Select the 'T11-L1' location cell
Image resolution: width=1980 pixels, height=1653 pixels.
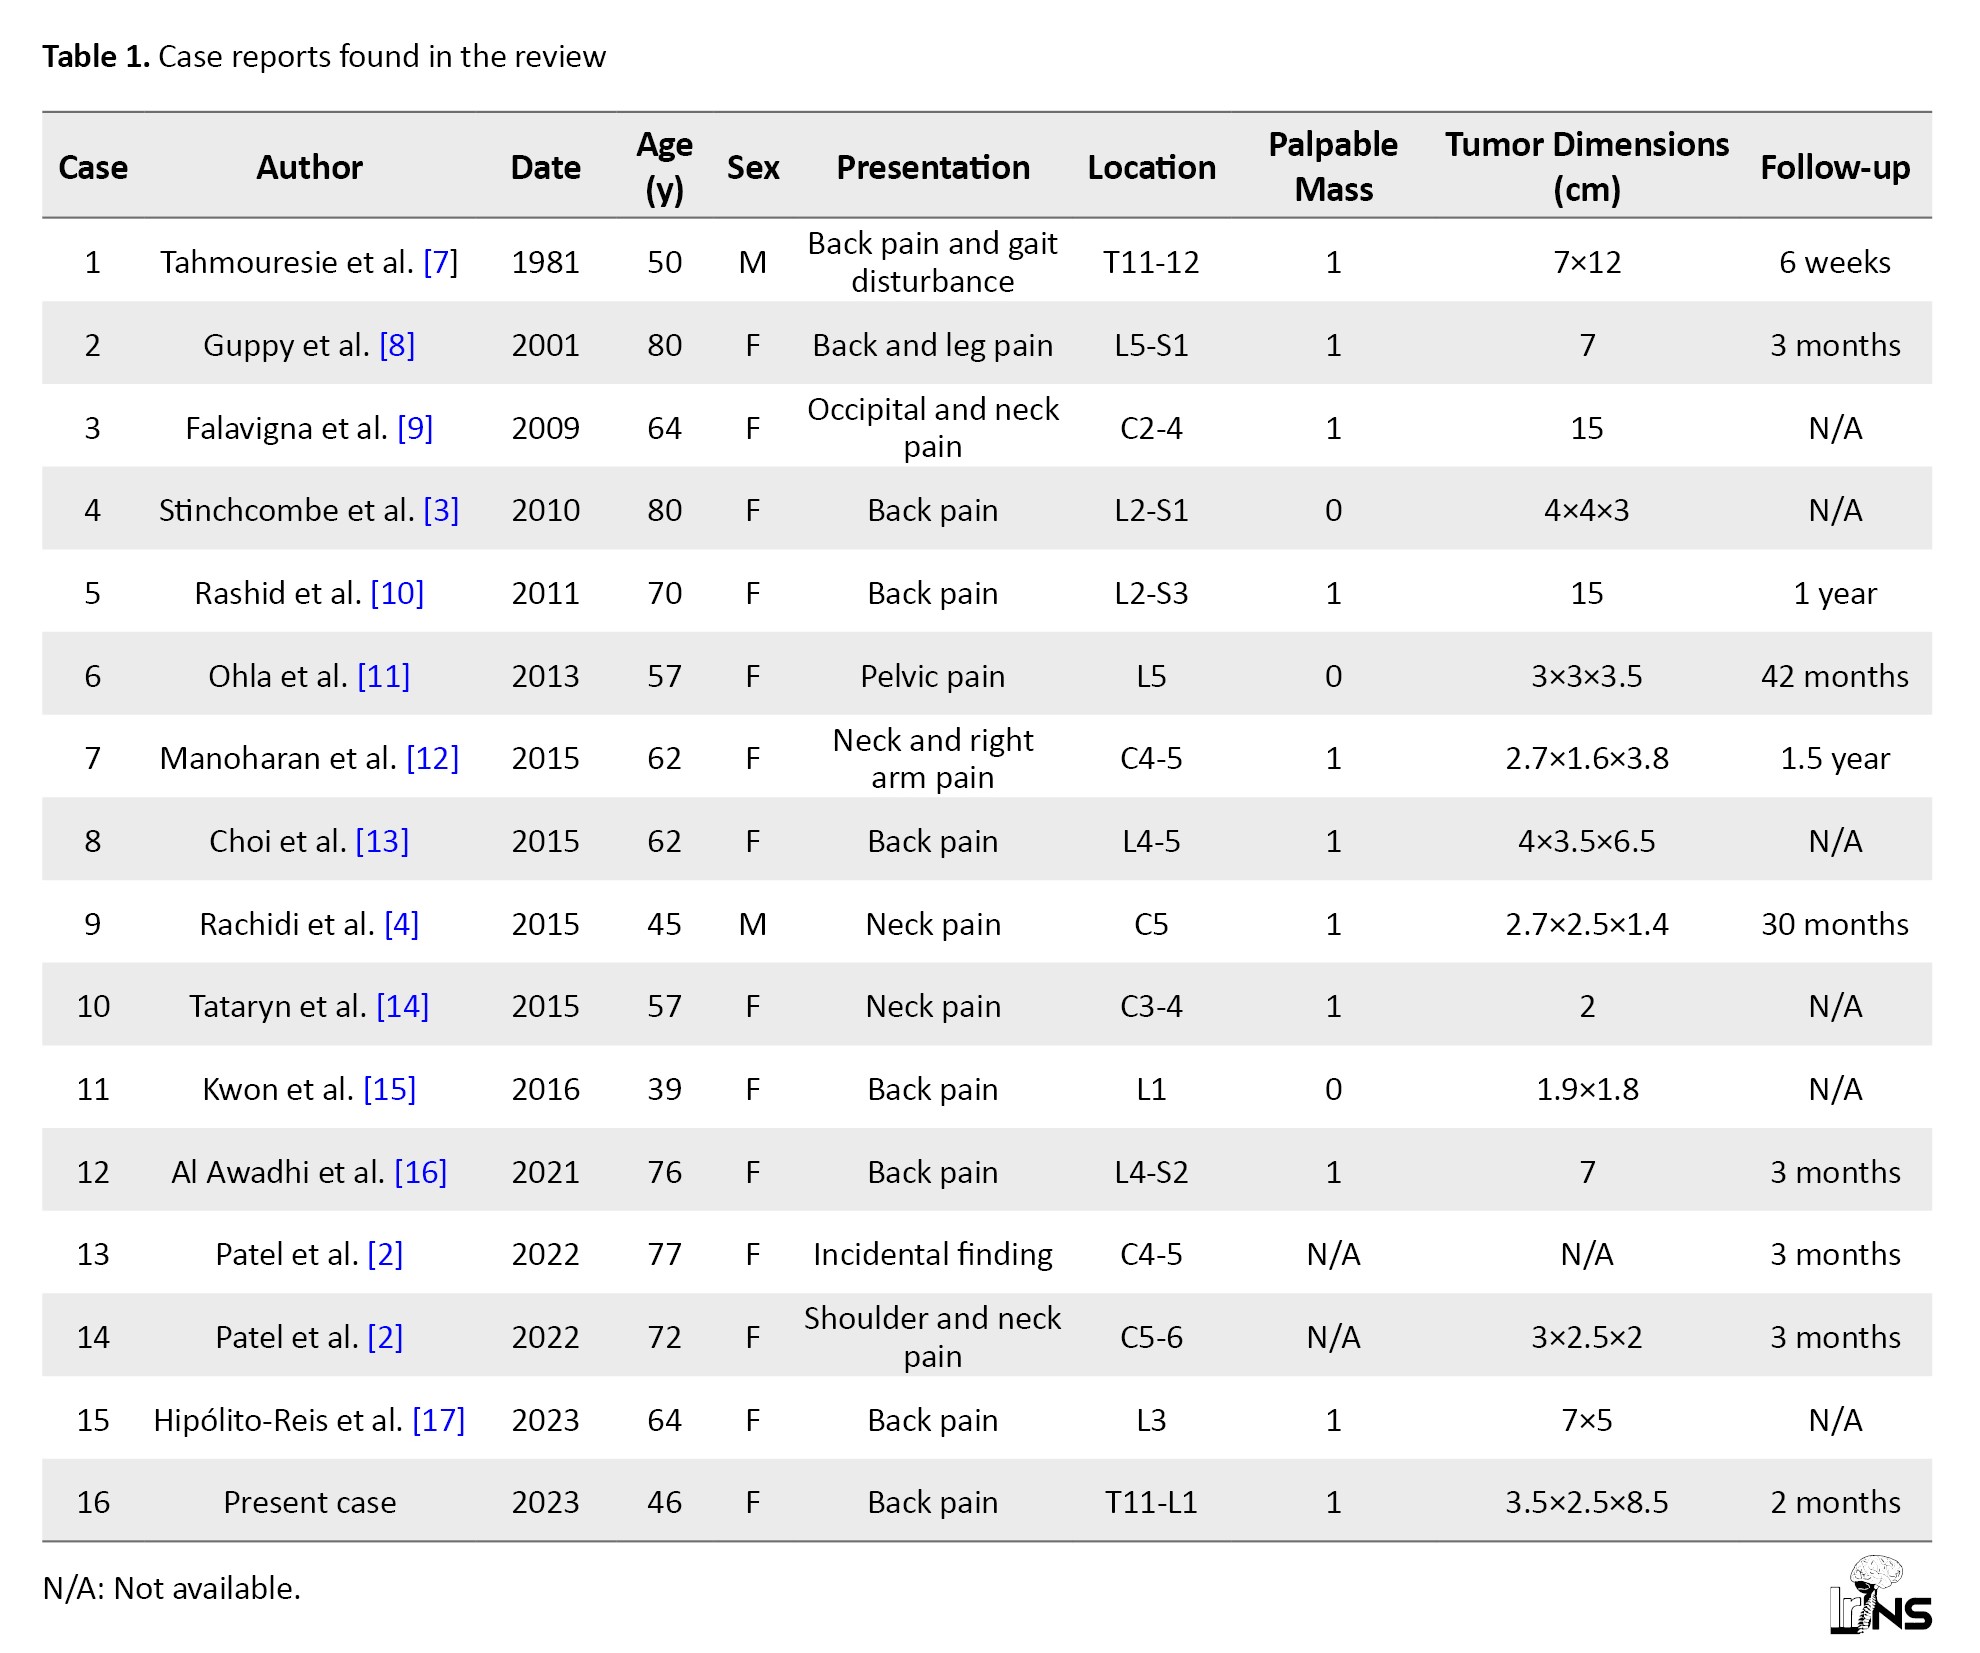tap(1151, 1502)
